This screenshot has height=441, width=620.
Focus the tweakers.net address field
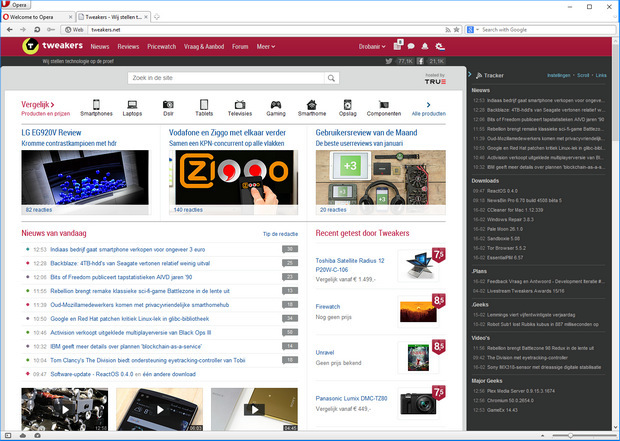coord(265,30)
